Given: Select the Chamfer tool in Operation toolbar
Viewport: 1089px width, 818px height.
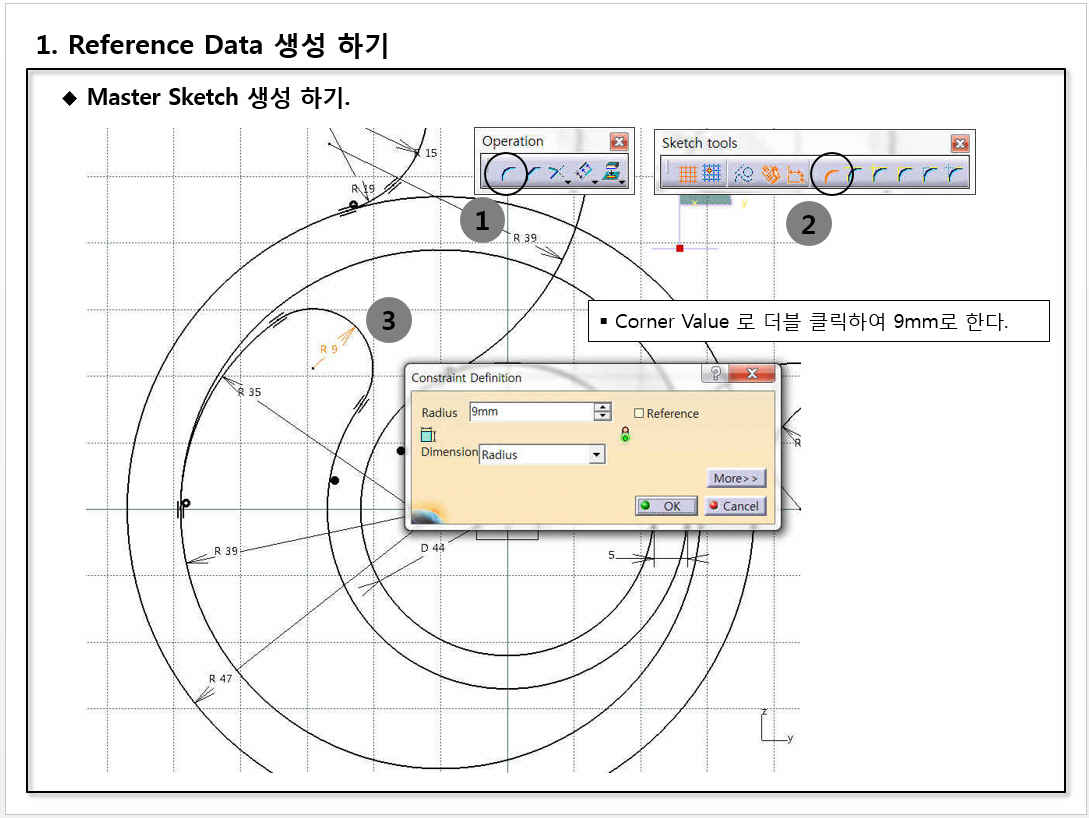Looking at the screenshot, I should 534,175.
